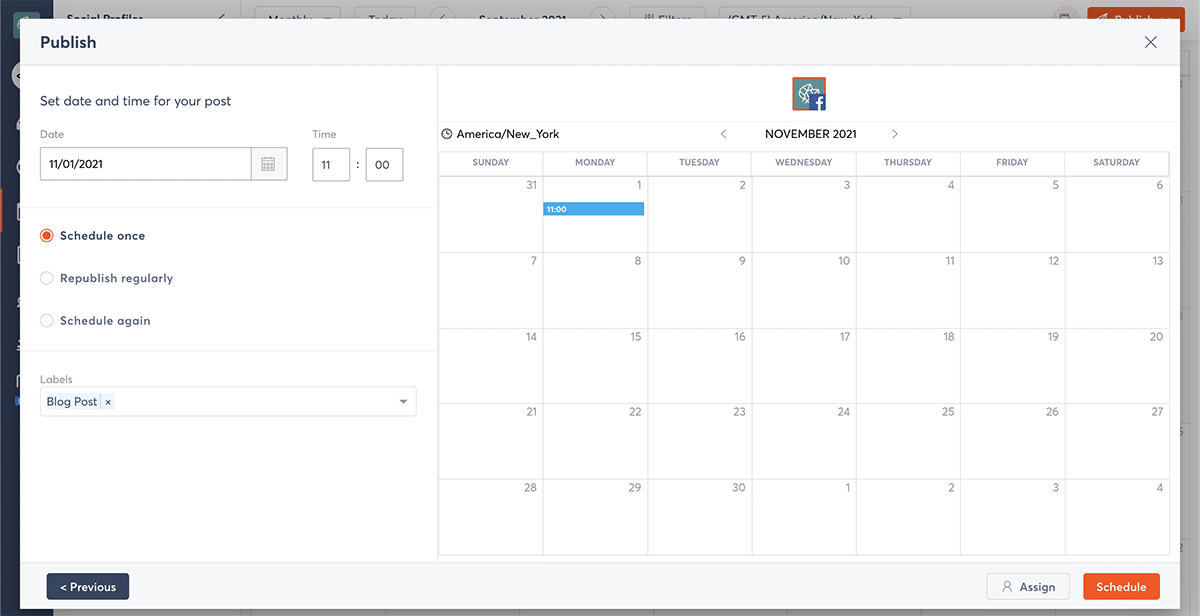Select November 17 on the calendar
Viewport: 1200px width, 616px height.
point(804,365)
